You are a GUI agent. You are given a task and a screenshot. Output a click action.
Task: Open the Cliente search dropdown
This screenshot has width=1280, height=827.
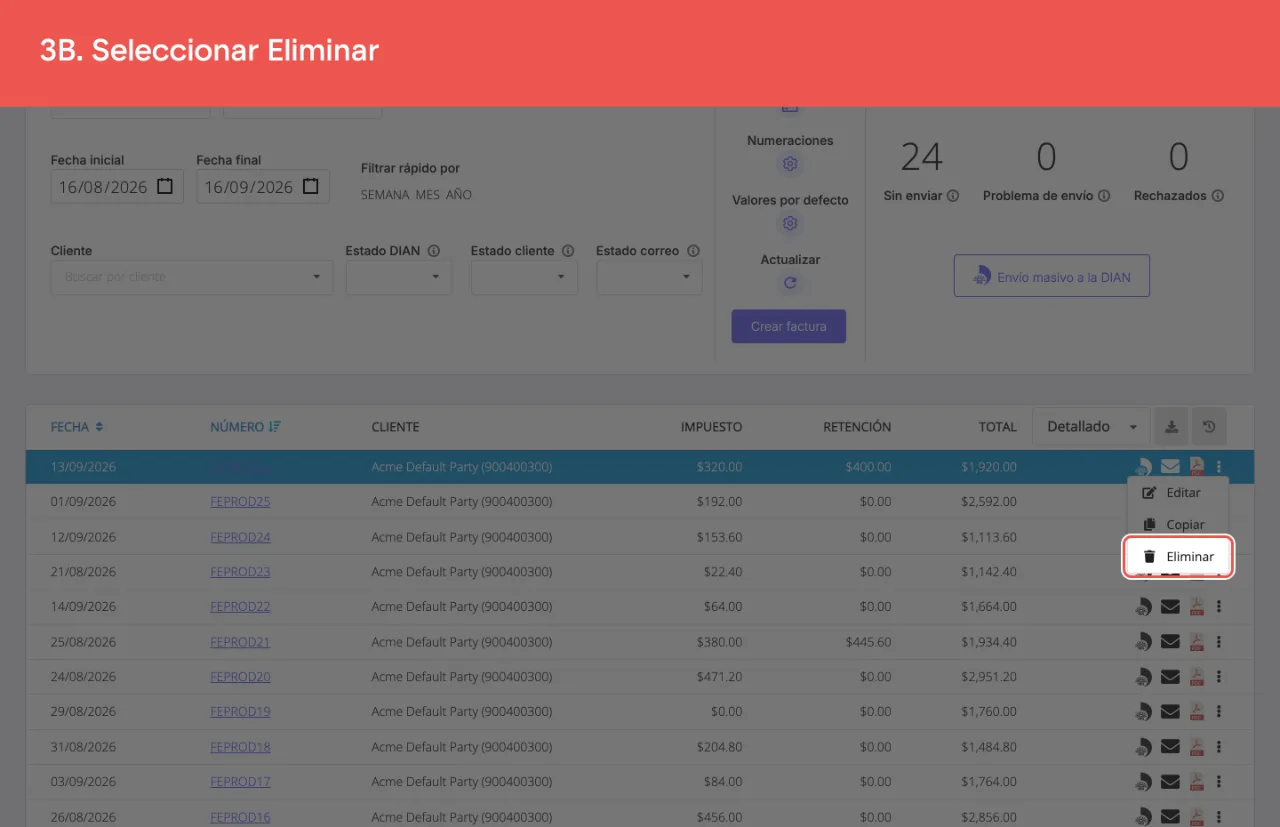[192, 277]
